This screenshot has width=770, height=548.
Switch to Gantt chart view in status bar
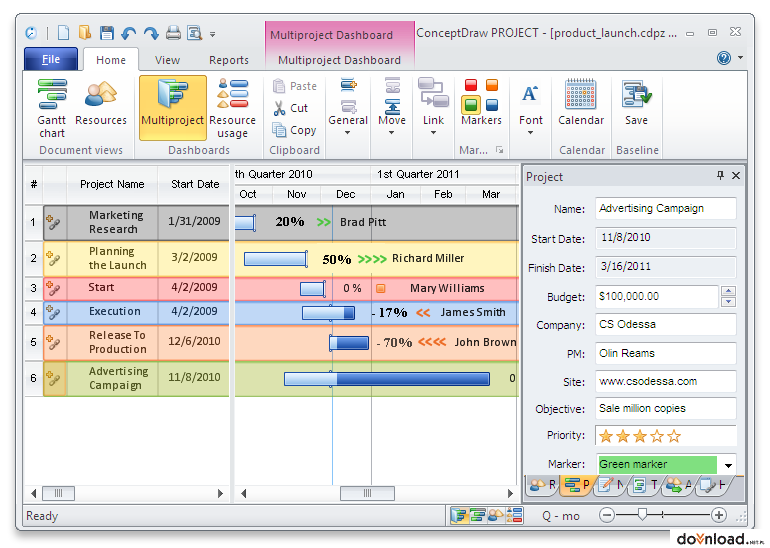[477, 515]
